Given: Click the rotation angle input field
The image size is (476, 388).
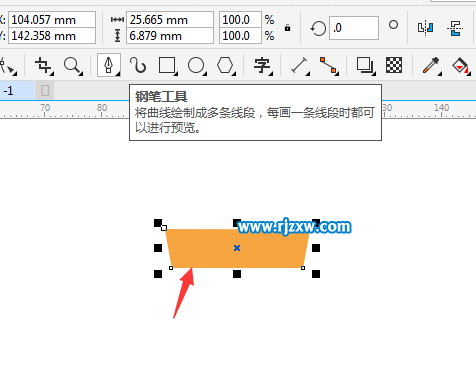Looking at the screenshot, I should pos(354,28).
